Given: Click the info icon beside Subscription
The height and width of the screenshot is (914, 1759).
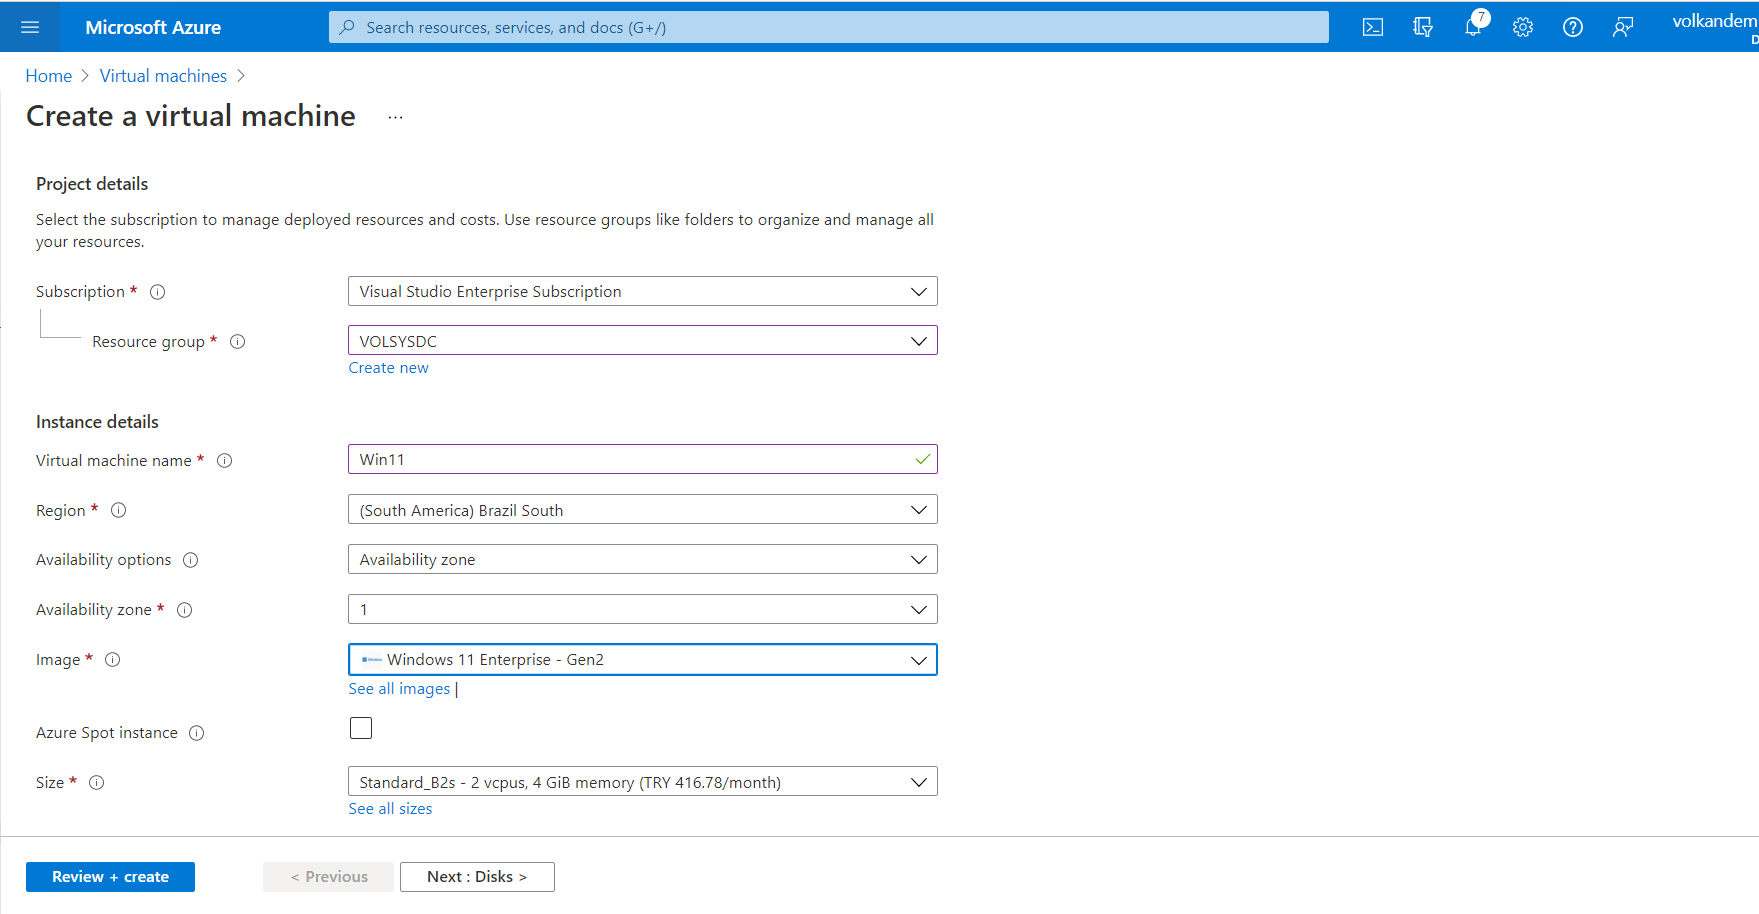Looking at the screenshot, I should point(157,291).
